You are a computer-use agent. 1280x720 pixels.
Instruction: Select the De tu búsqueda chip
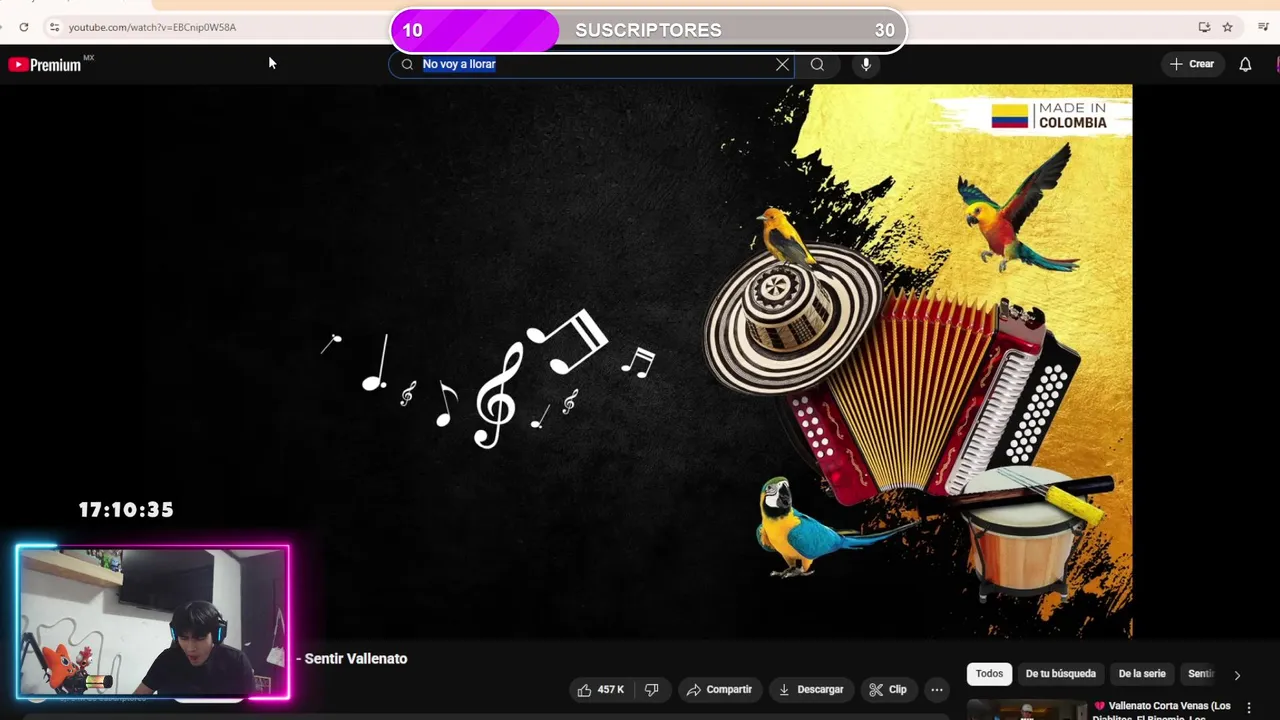click(1061, 674)
